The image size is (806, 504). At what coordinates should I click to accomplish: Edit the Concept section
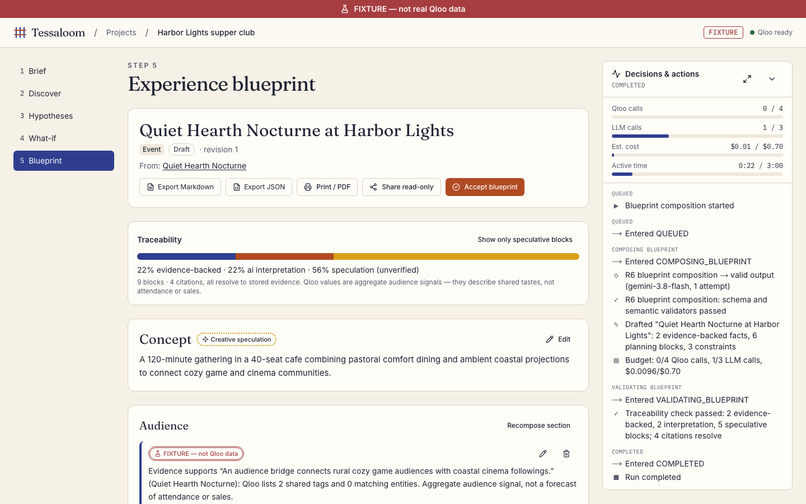click(558, 339)
